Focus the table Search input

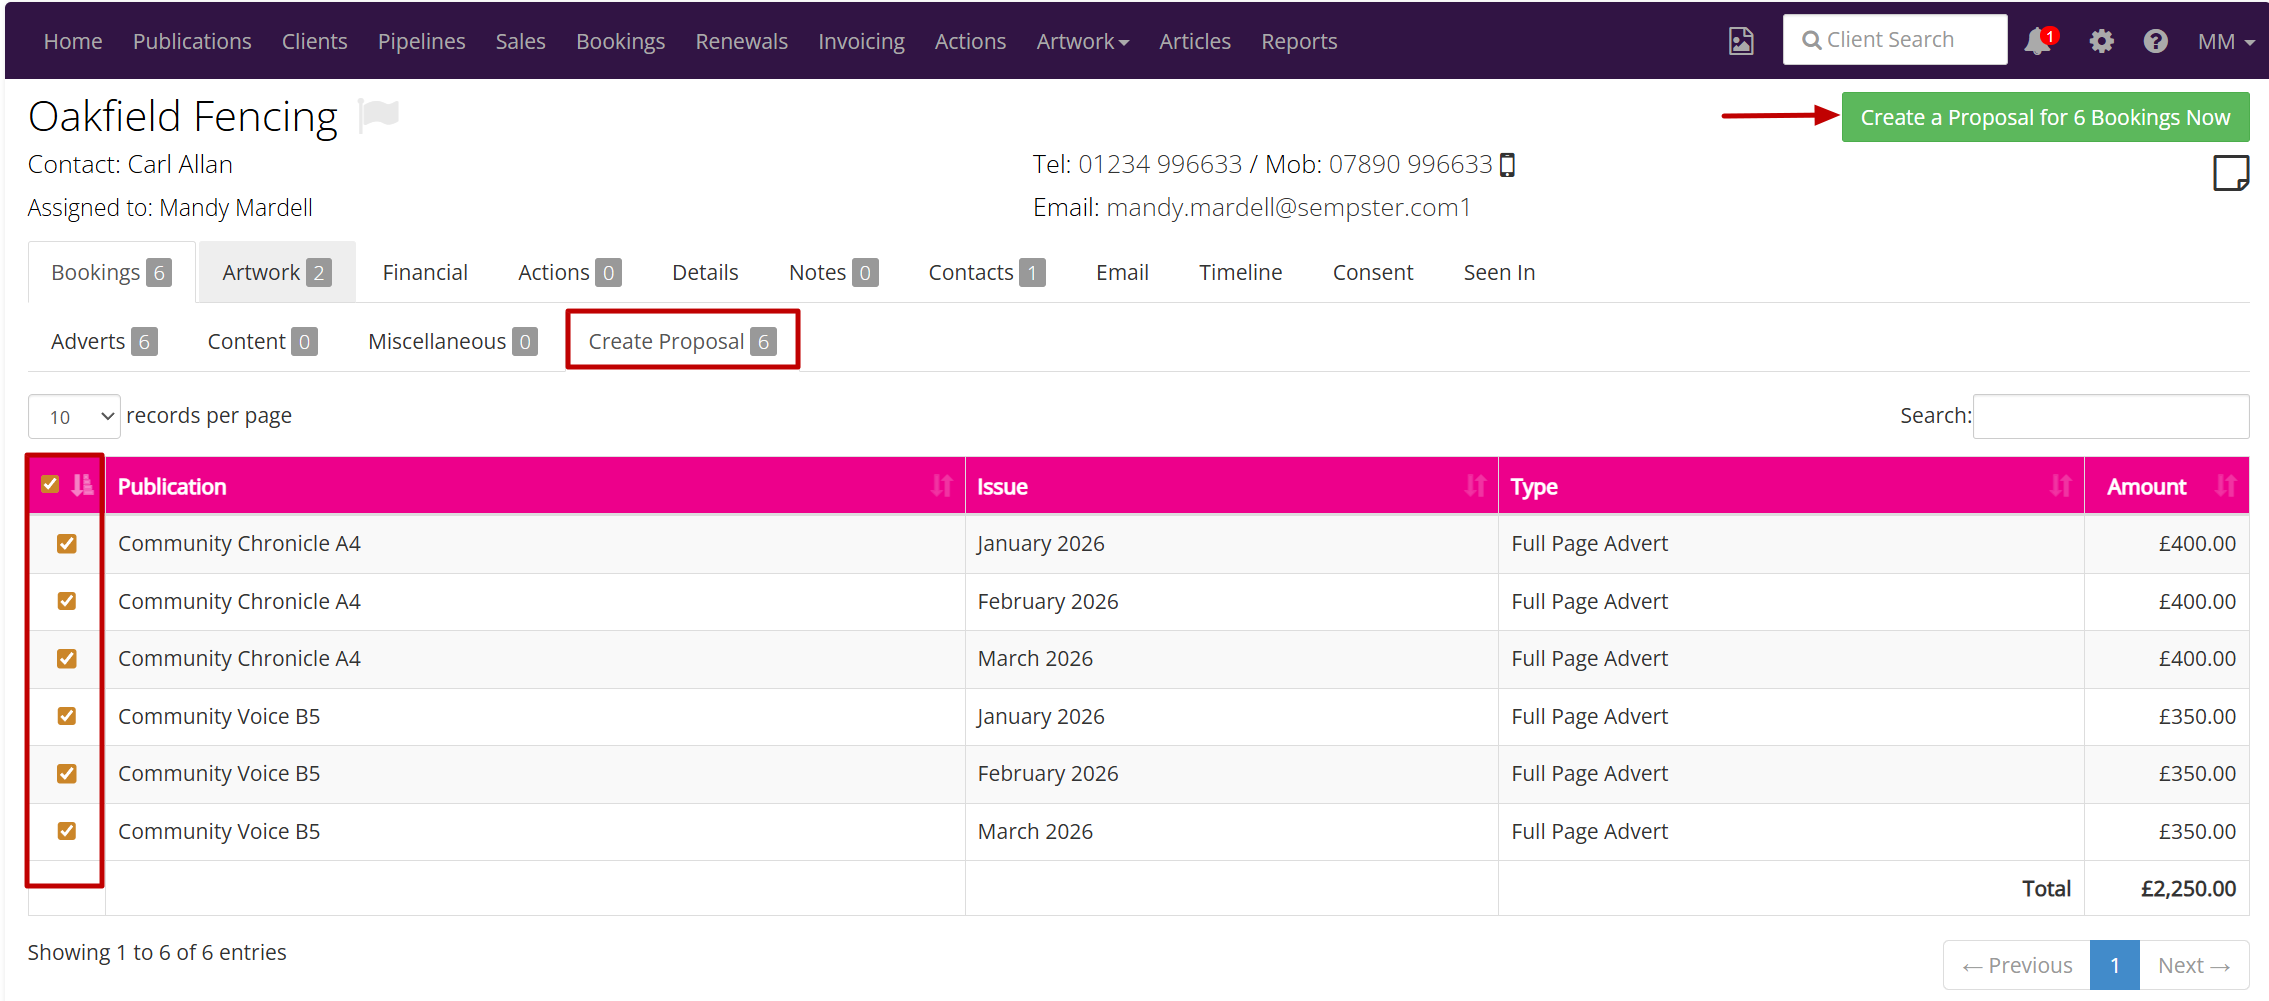tap(2111, 416)
